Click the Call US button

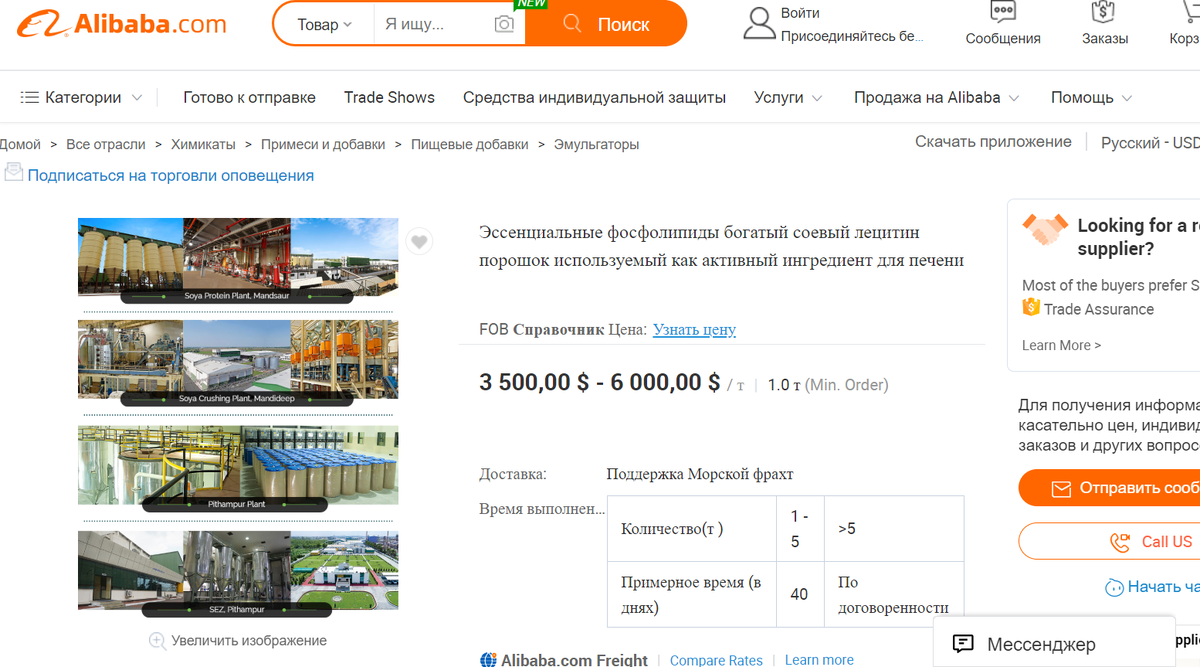(1109, 542)
